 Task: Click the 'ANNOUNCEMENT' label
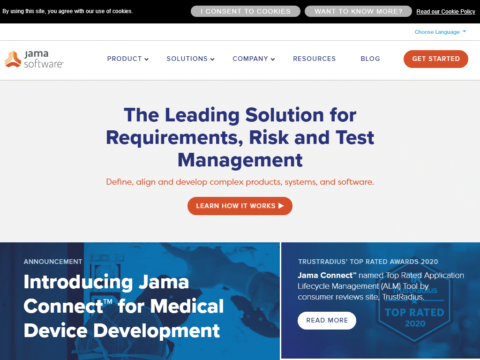pos(53,262)
